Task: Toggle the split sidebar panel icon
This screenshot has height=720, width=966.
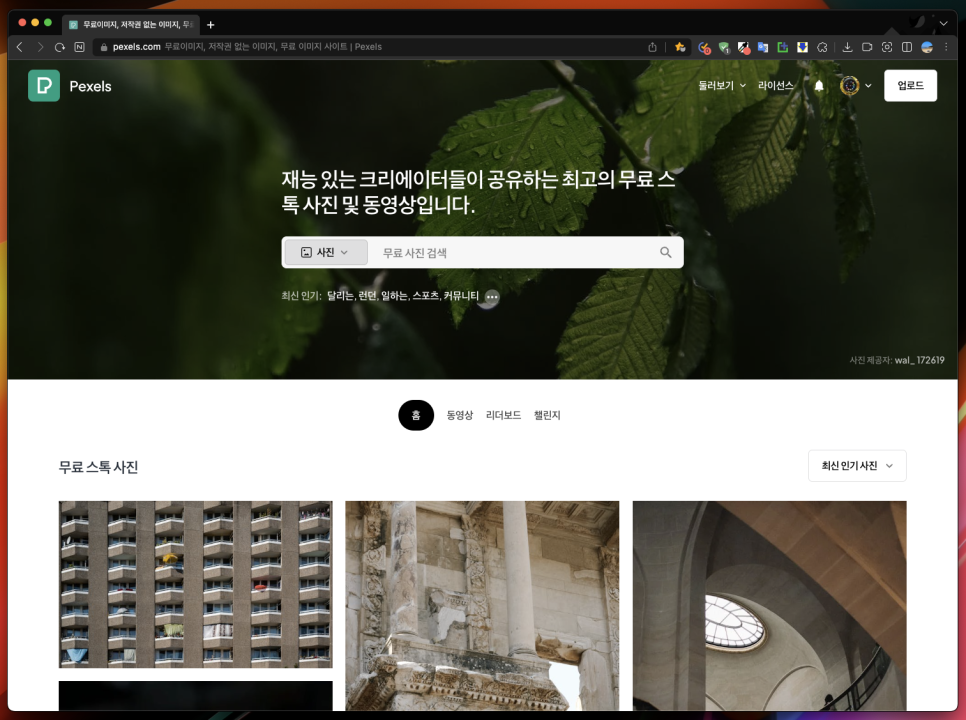Action: coord(907,47)
